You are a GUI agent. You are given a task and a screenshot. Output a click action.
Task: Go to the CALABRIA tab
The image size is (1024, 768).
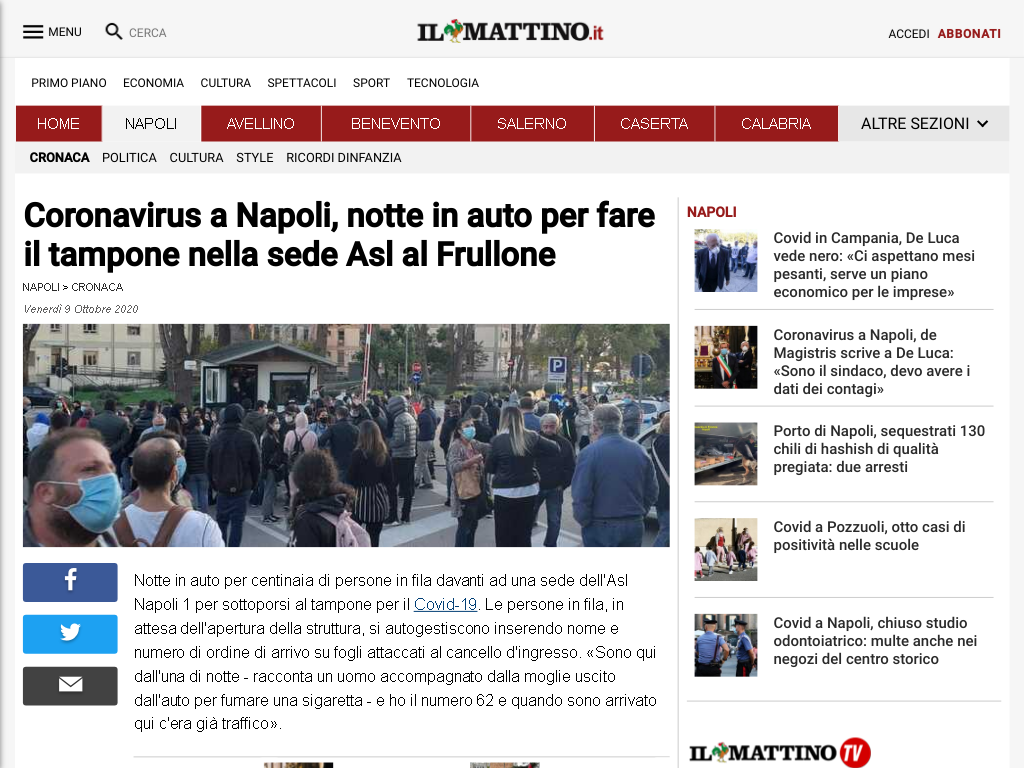(x=776, y=123)
